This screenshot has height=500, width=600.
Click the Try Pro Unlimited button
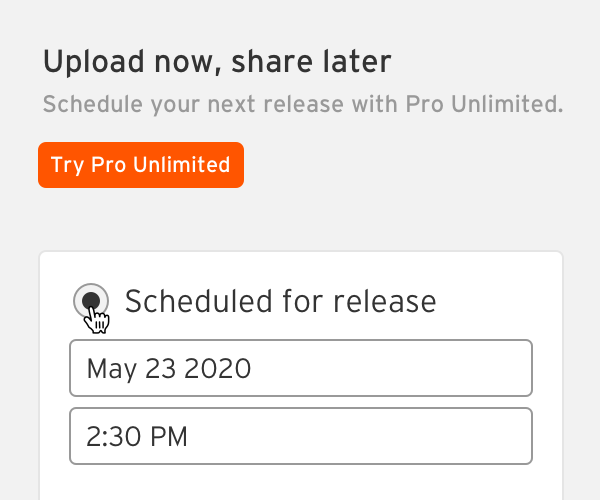(x=141, y=165)
